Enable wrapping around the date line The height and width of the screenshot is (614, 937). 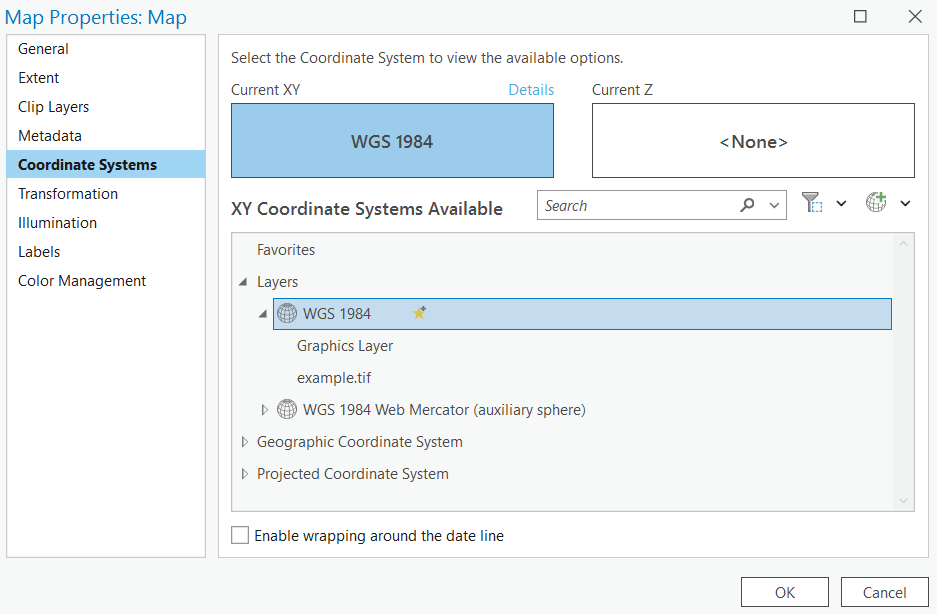(240, 536)
